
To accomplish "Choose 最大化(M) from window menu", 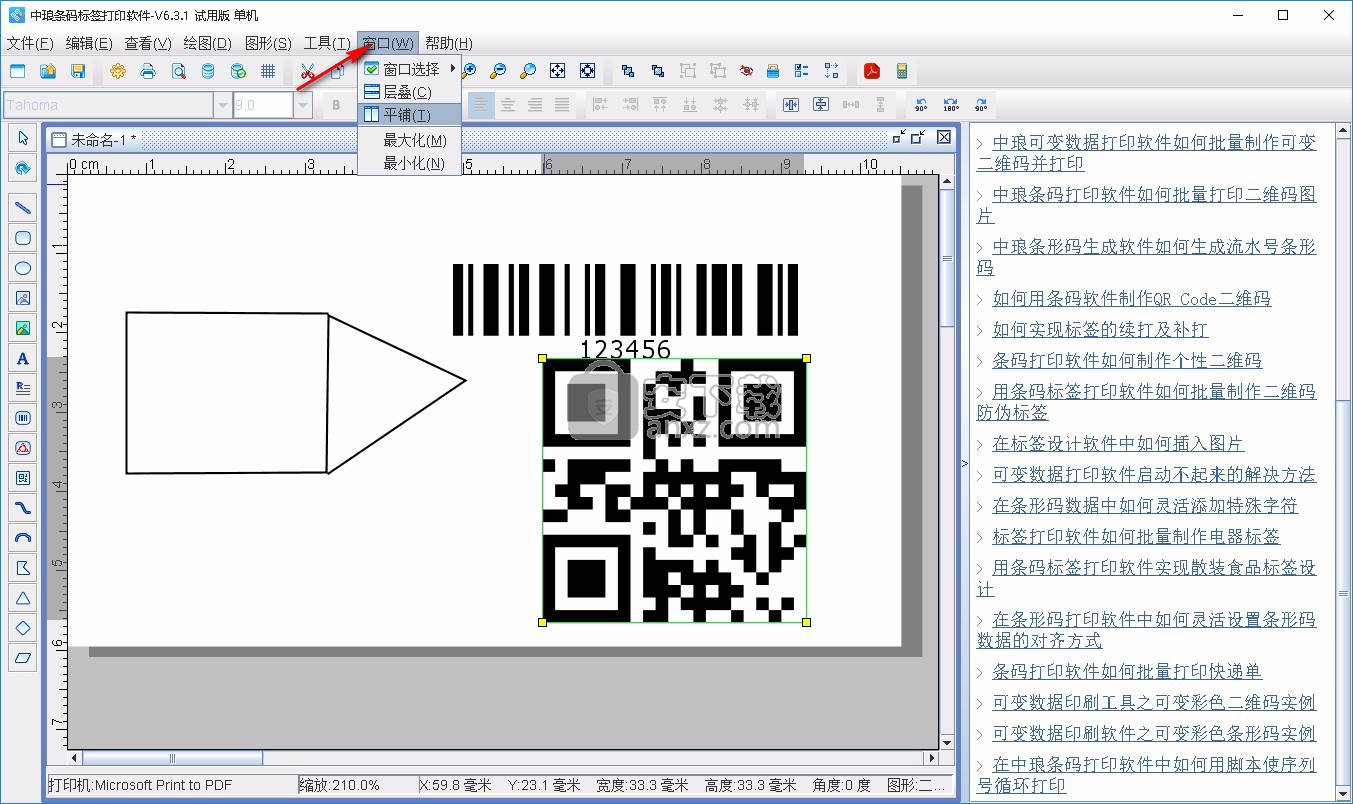I will pyautogui.click(x=409, y=140).
